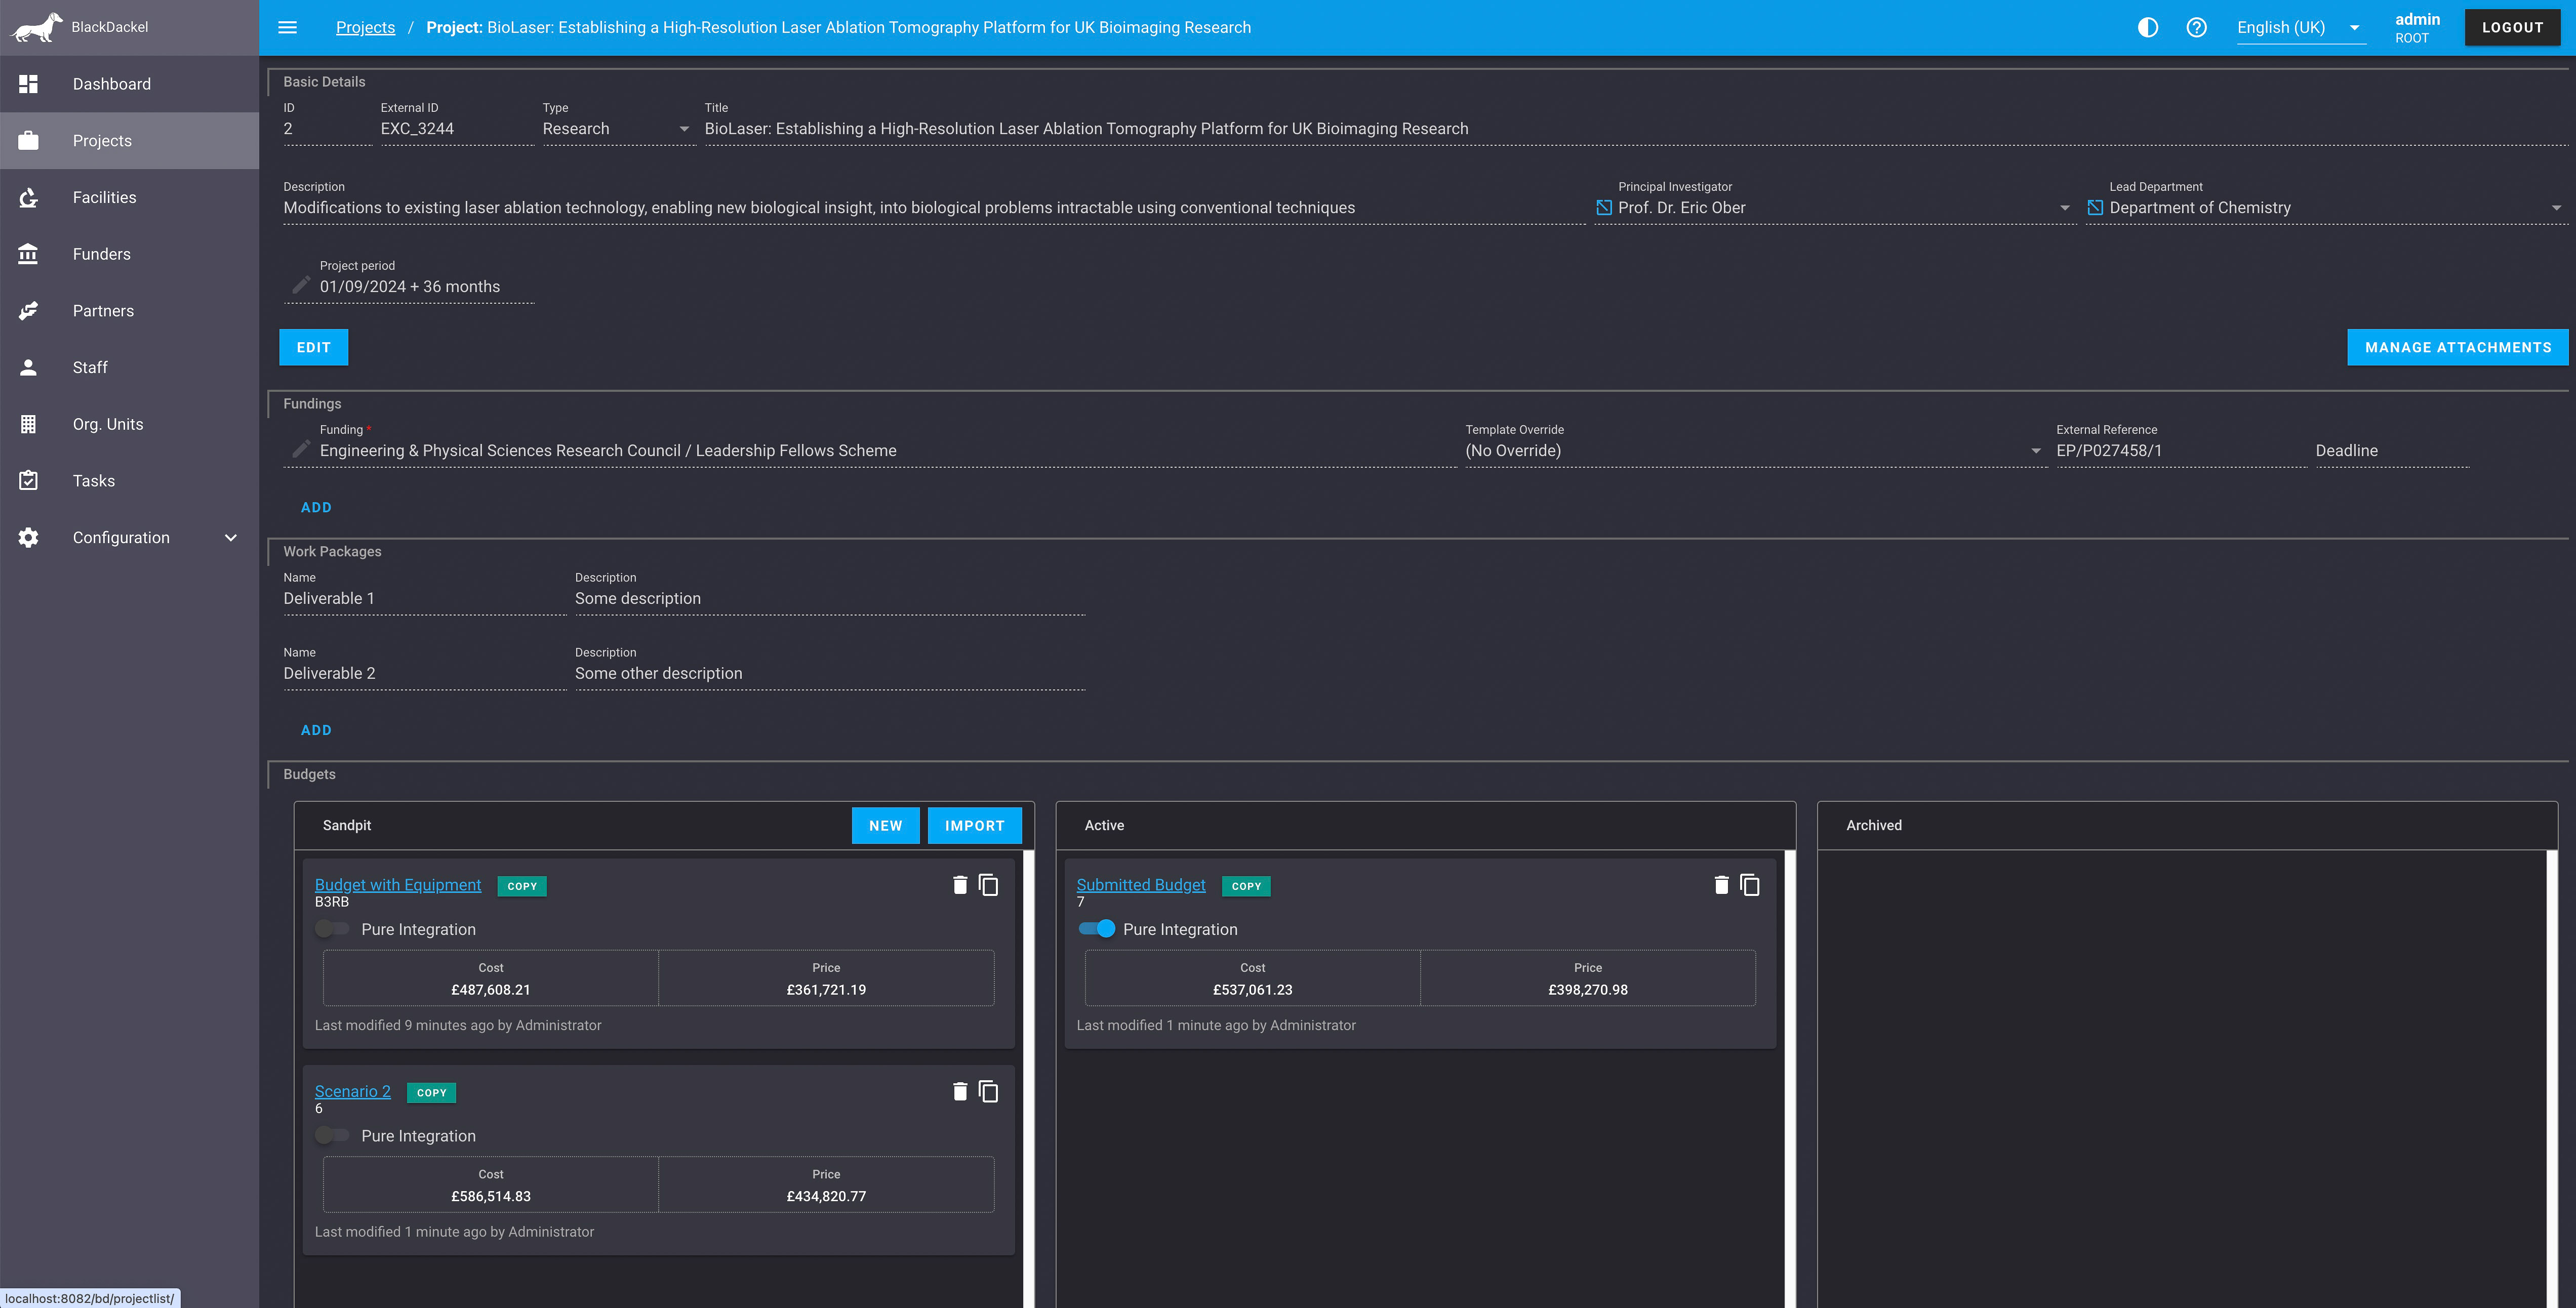Disable Pure Integration on Submitted Budget
Viewport: 2576px width, 1308px height.
pos(1096,929)
